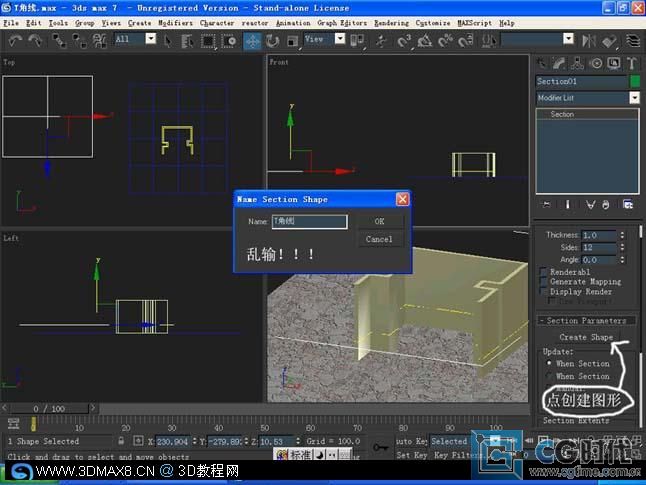Enable the Renderable checkbox
Viewport: 646px width, 485px height.
point(543,272)
